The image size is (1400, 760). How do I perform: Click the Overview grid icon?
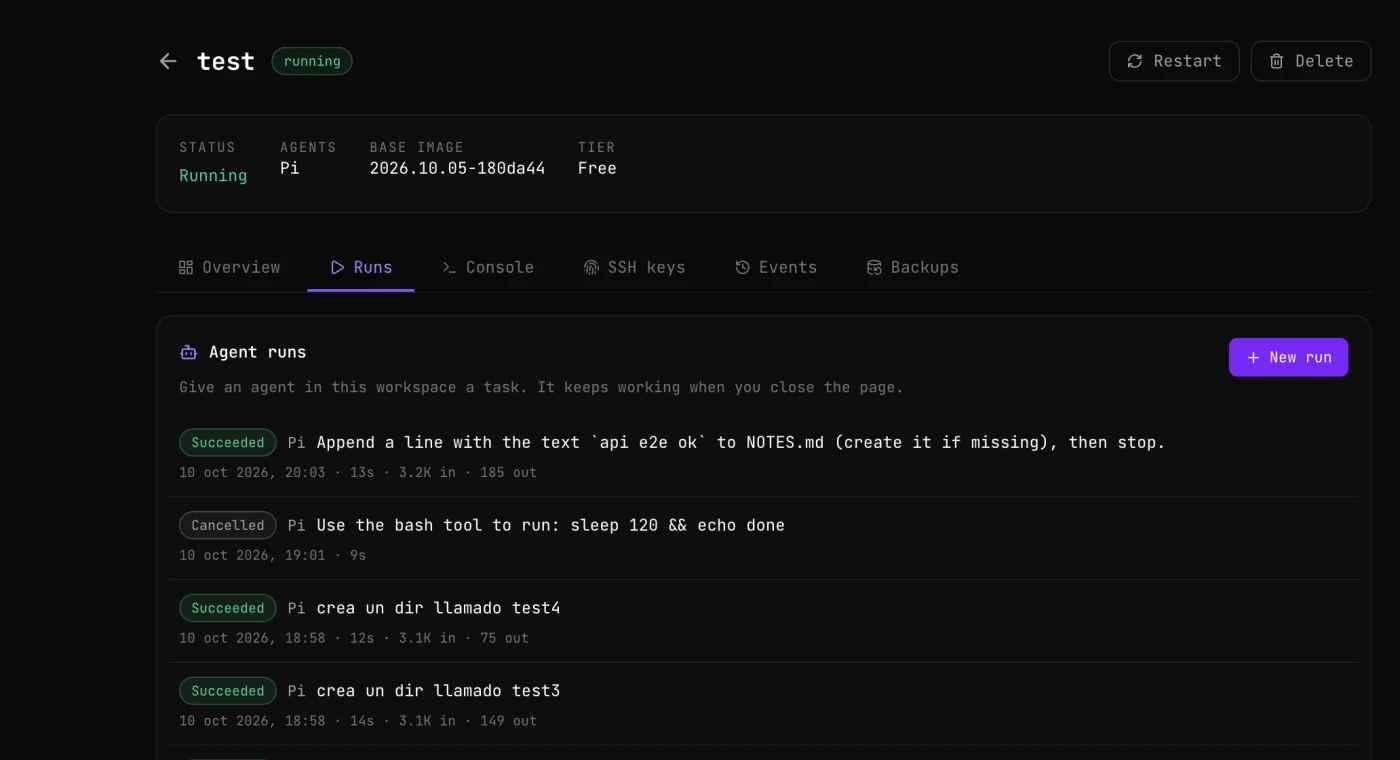pyautogui.click(x=186, y=267)
